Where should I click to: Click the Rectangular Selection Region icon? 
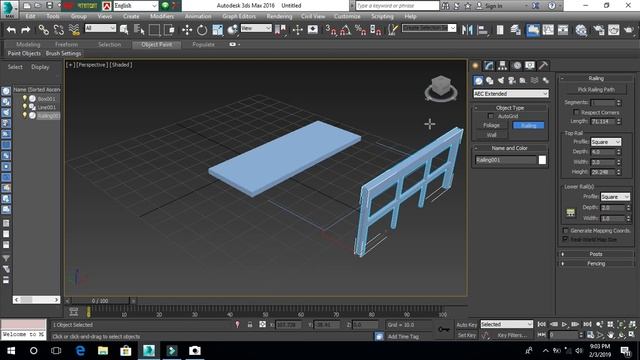[154, 29]
